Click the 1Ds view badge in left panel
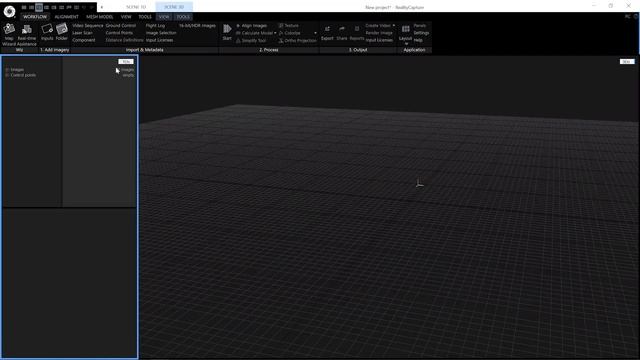The width and height of the screenshot is (640, 360). coord(126,62)
